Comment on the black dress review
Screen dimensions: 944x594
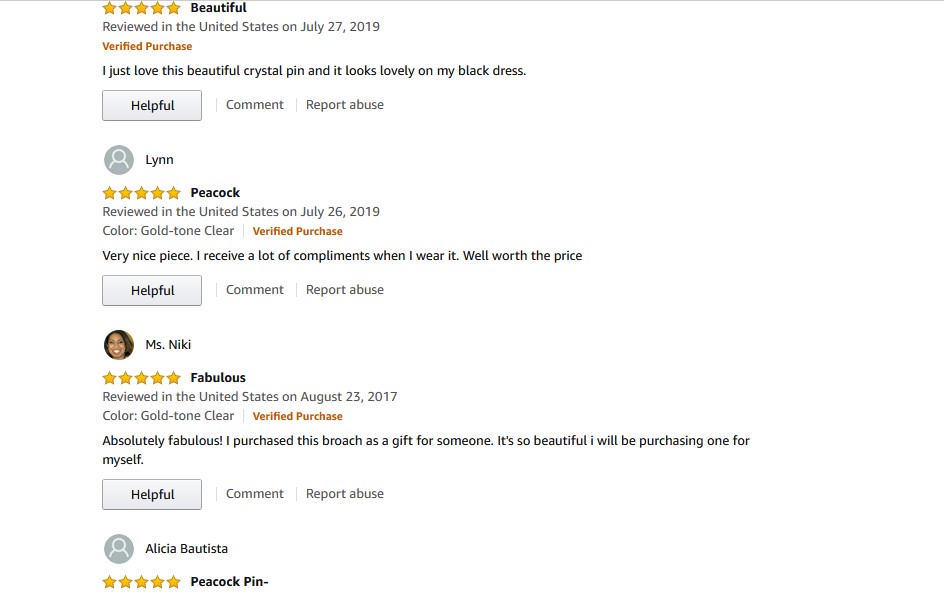click(254, 105)
